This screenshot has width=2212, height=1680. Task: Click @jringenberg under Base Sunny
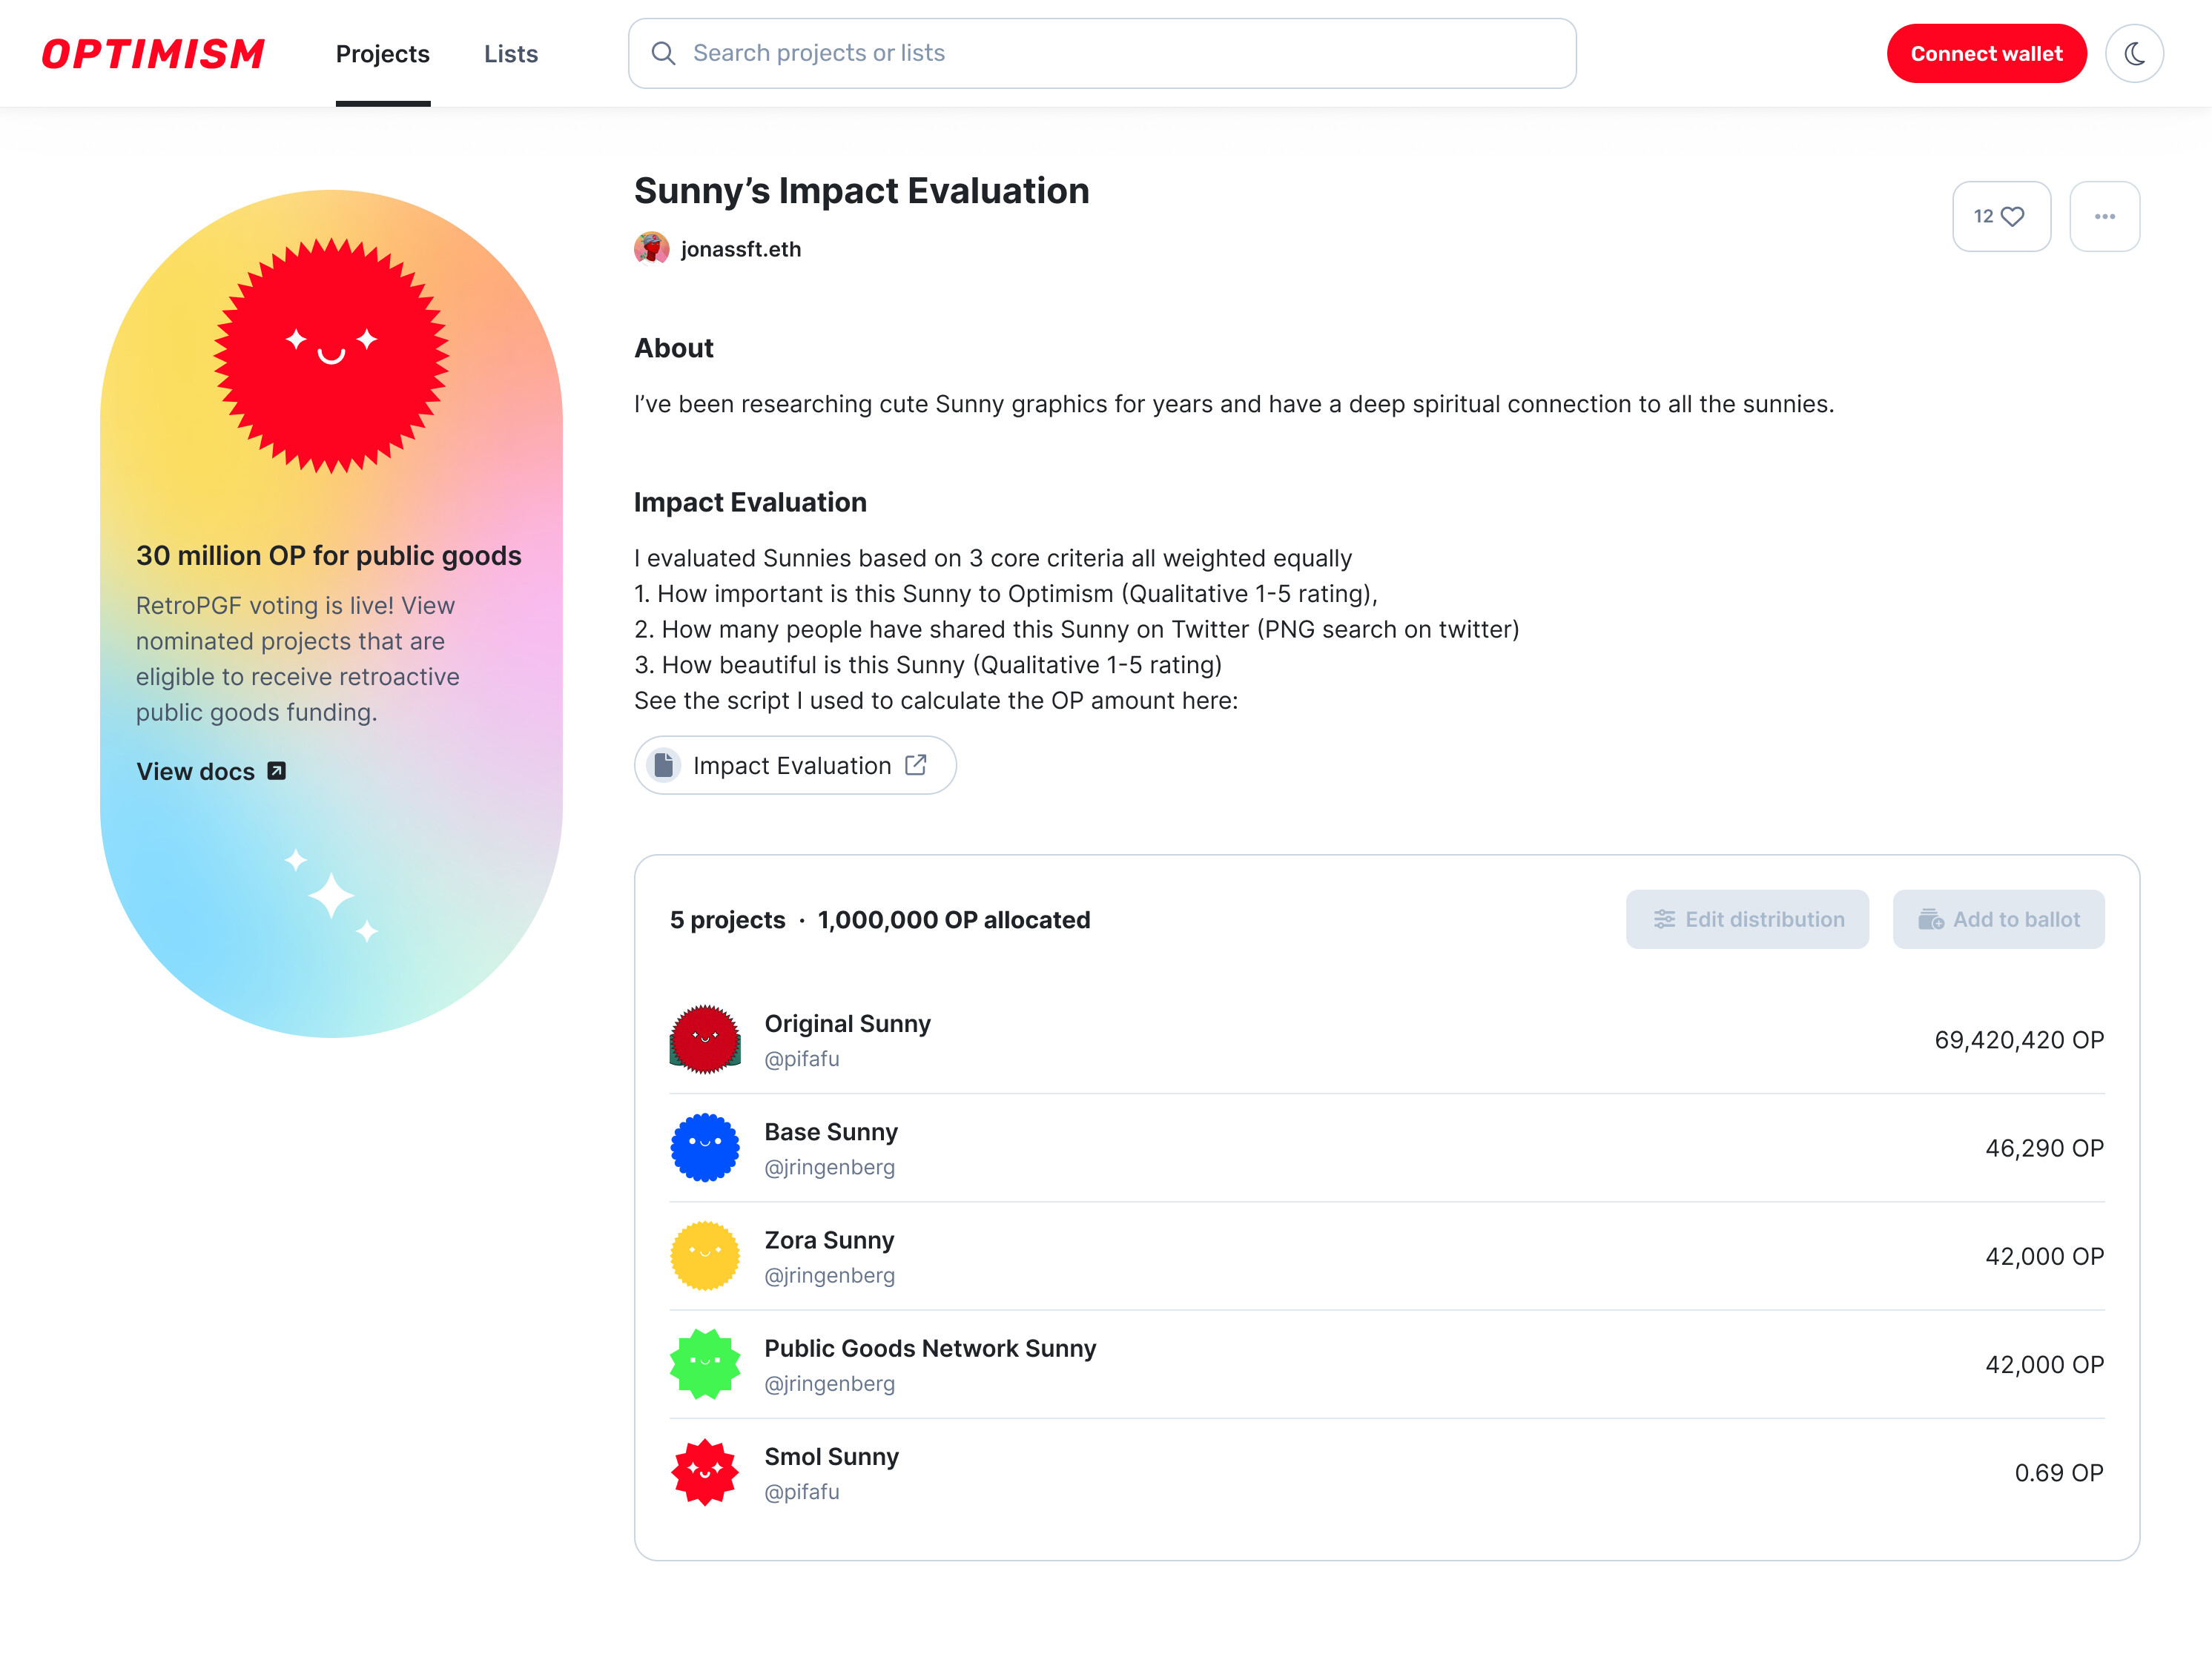click(830, 1167)
